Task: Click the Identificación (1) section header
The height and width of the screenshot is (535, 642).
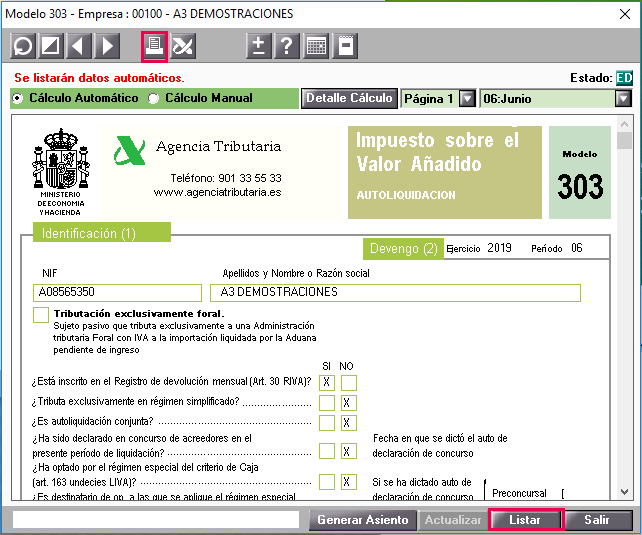Action: pyautogui.click(x=102, y=233)
